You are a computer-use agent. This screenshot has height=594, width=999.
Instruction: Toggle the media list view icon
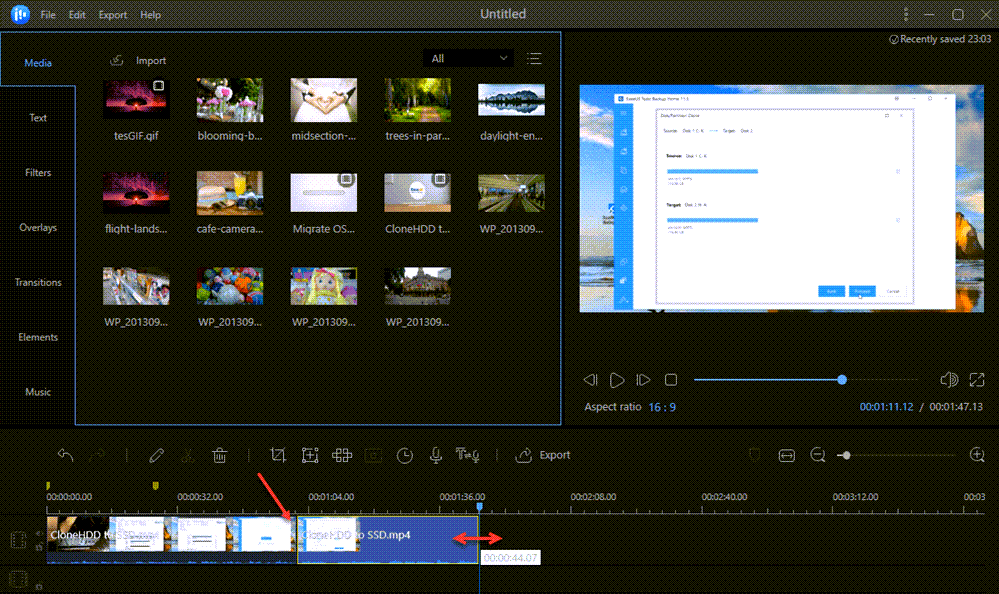(534, 59)
